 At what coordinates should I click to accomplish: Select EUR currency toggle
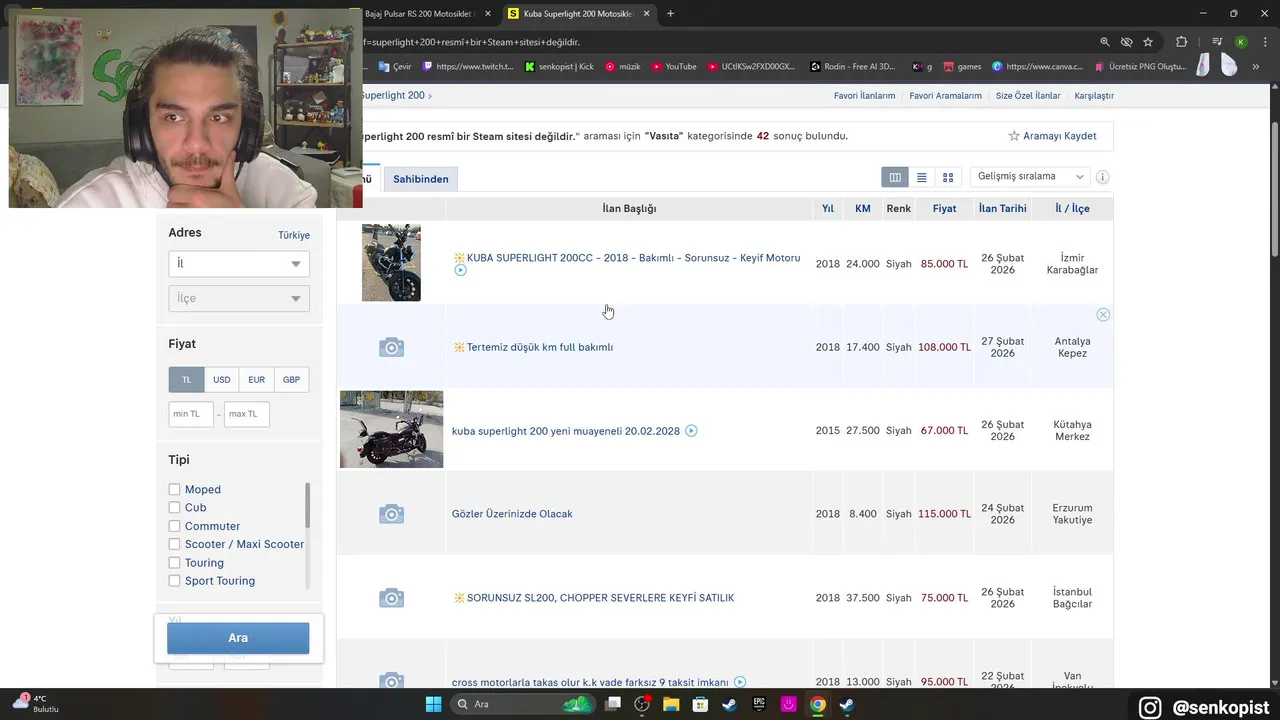point(257,380)
